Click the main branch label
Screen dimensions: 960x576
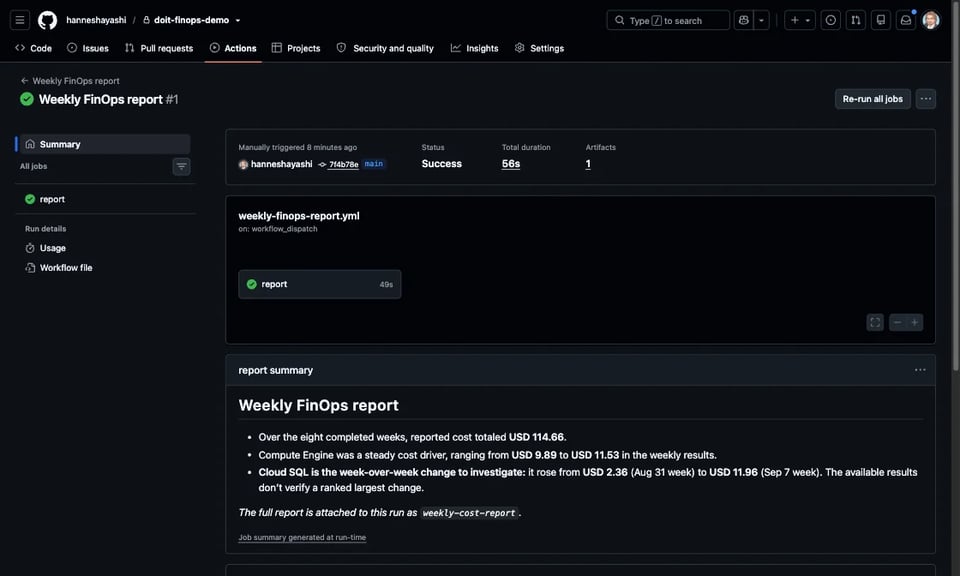click(373, 164)
